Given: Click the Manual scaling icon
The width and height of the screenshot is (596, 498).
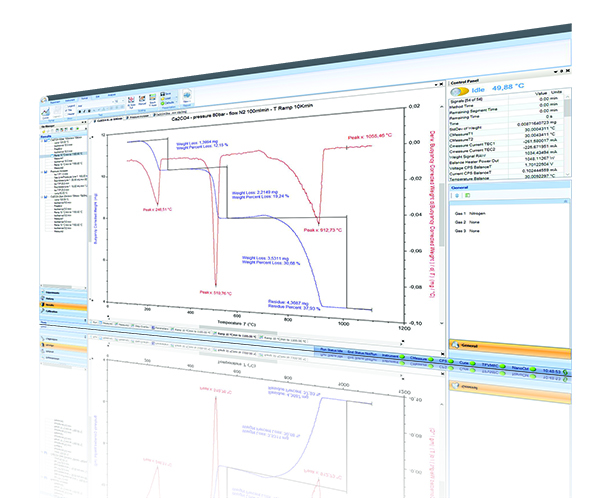Looking at the screenshot, I should click(142, 98).
